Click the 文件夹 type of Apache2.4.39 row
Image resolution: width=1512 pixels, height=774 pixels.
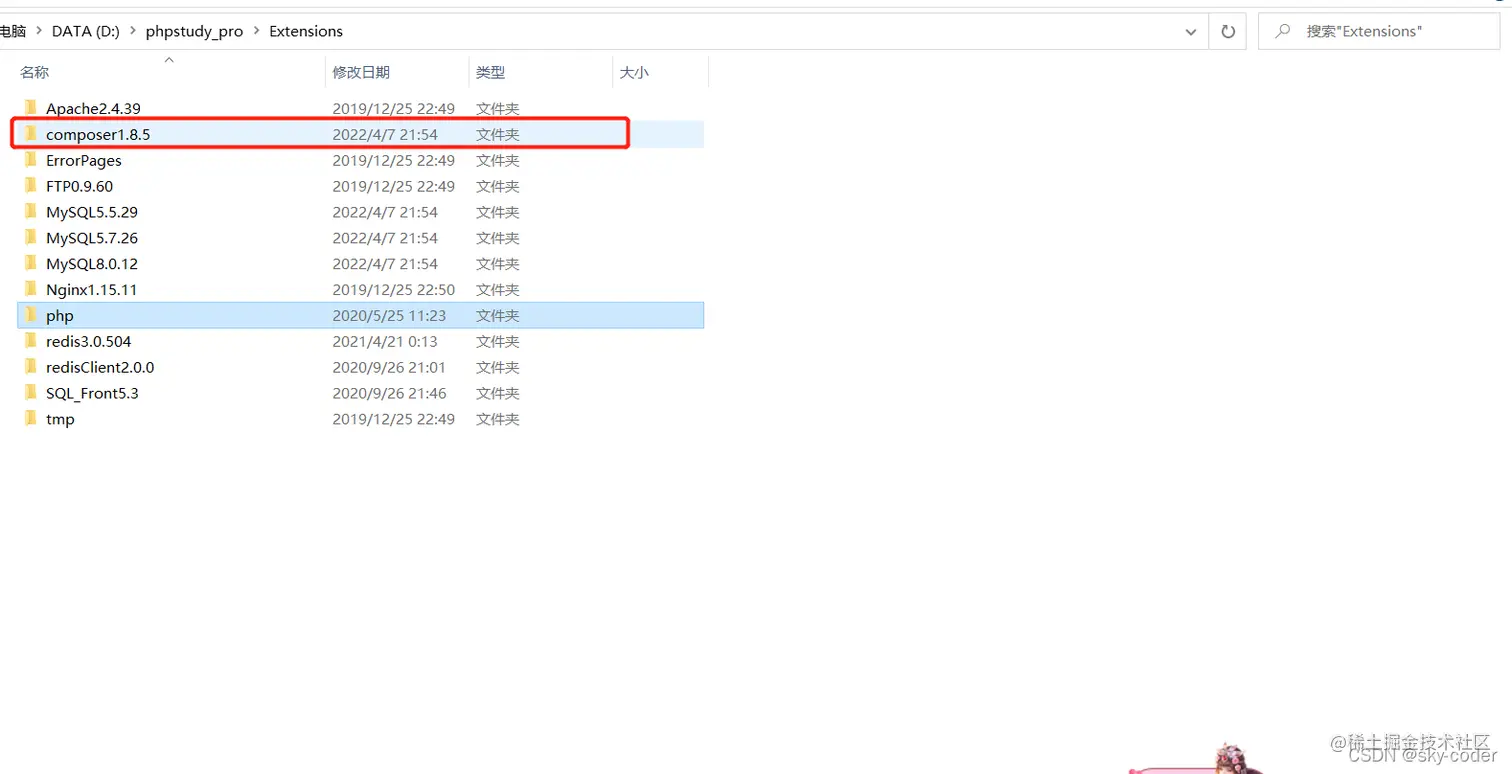coord(497,108)
